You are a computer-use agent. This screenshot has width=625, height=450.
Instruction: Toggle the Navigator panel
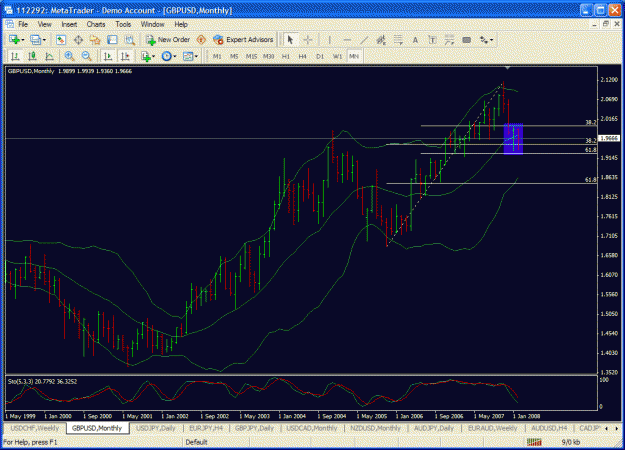(95, 40)
